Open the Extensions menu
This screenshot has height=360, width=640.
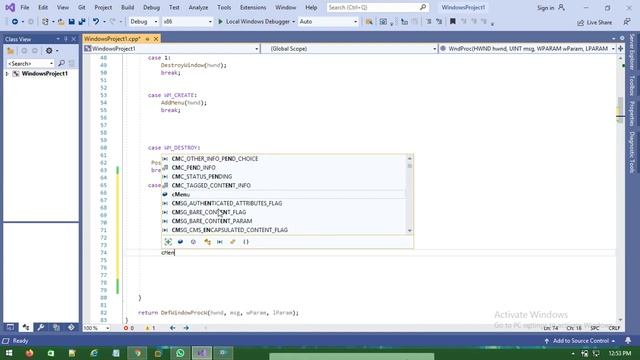pyautogui.click(x=253, y=7)
